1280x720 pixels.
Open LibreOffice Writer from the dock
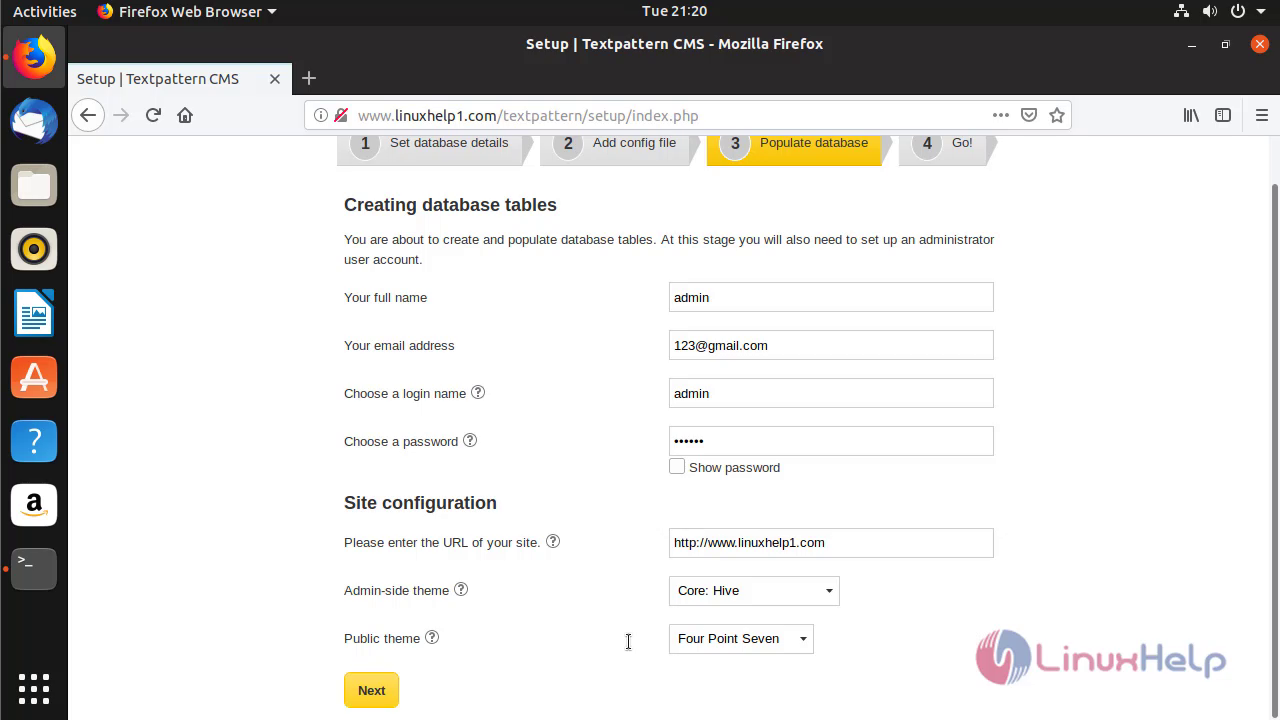(x=34, y=313)
